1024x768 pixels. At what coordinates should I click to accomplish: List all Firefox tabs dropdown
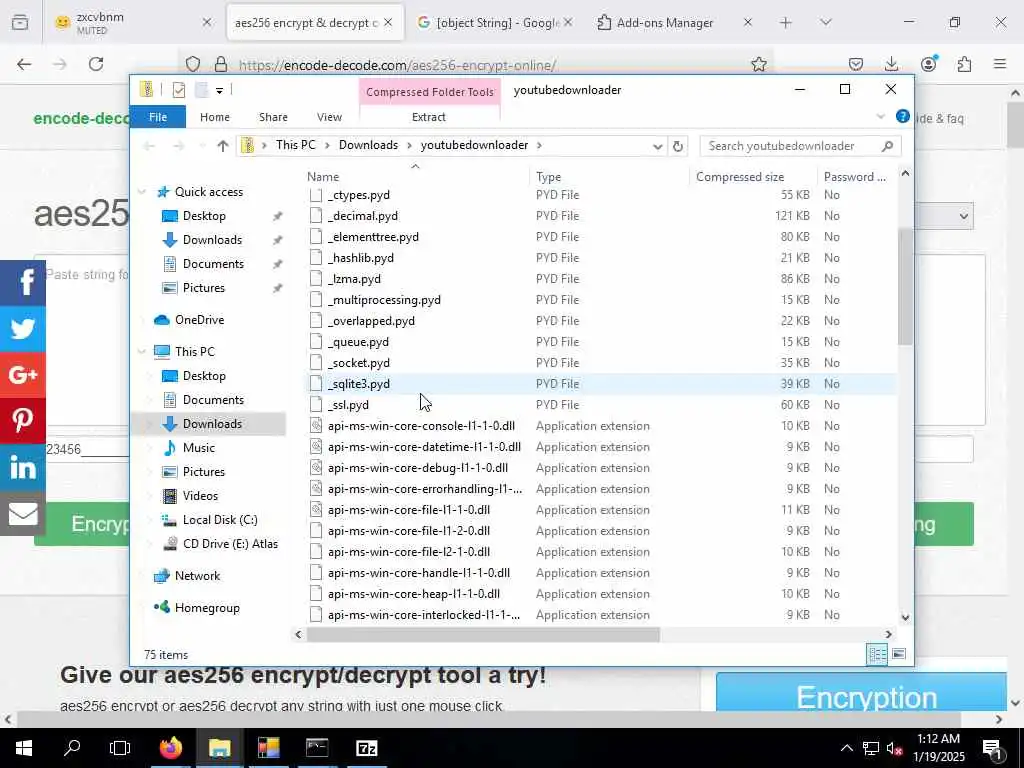click(825, 22)
